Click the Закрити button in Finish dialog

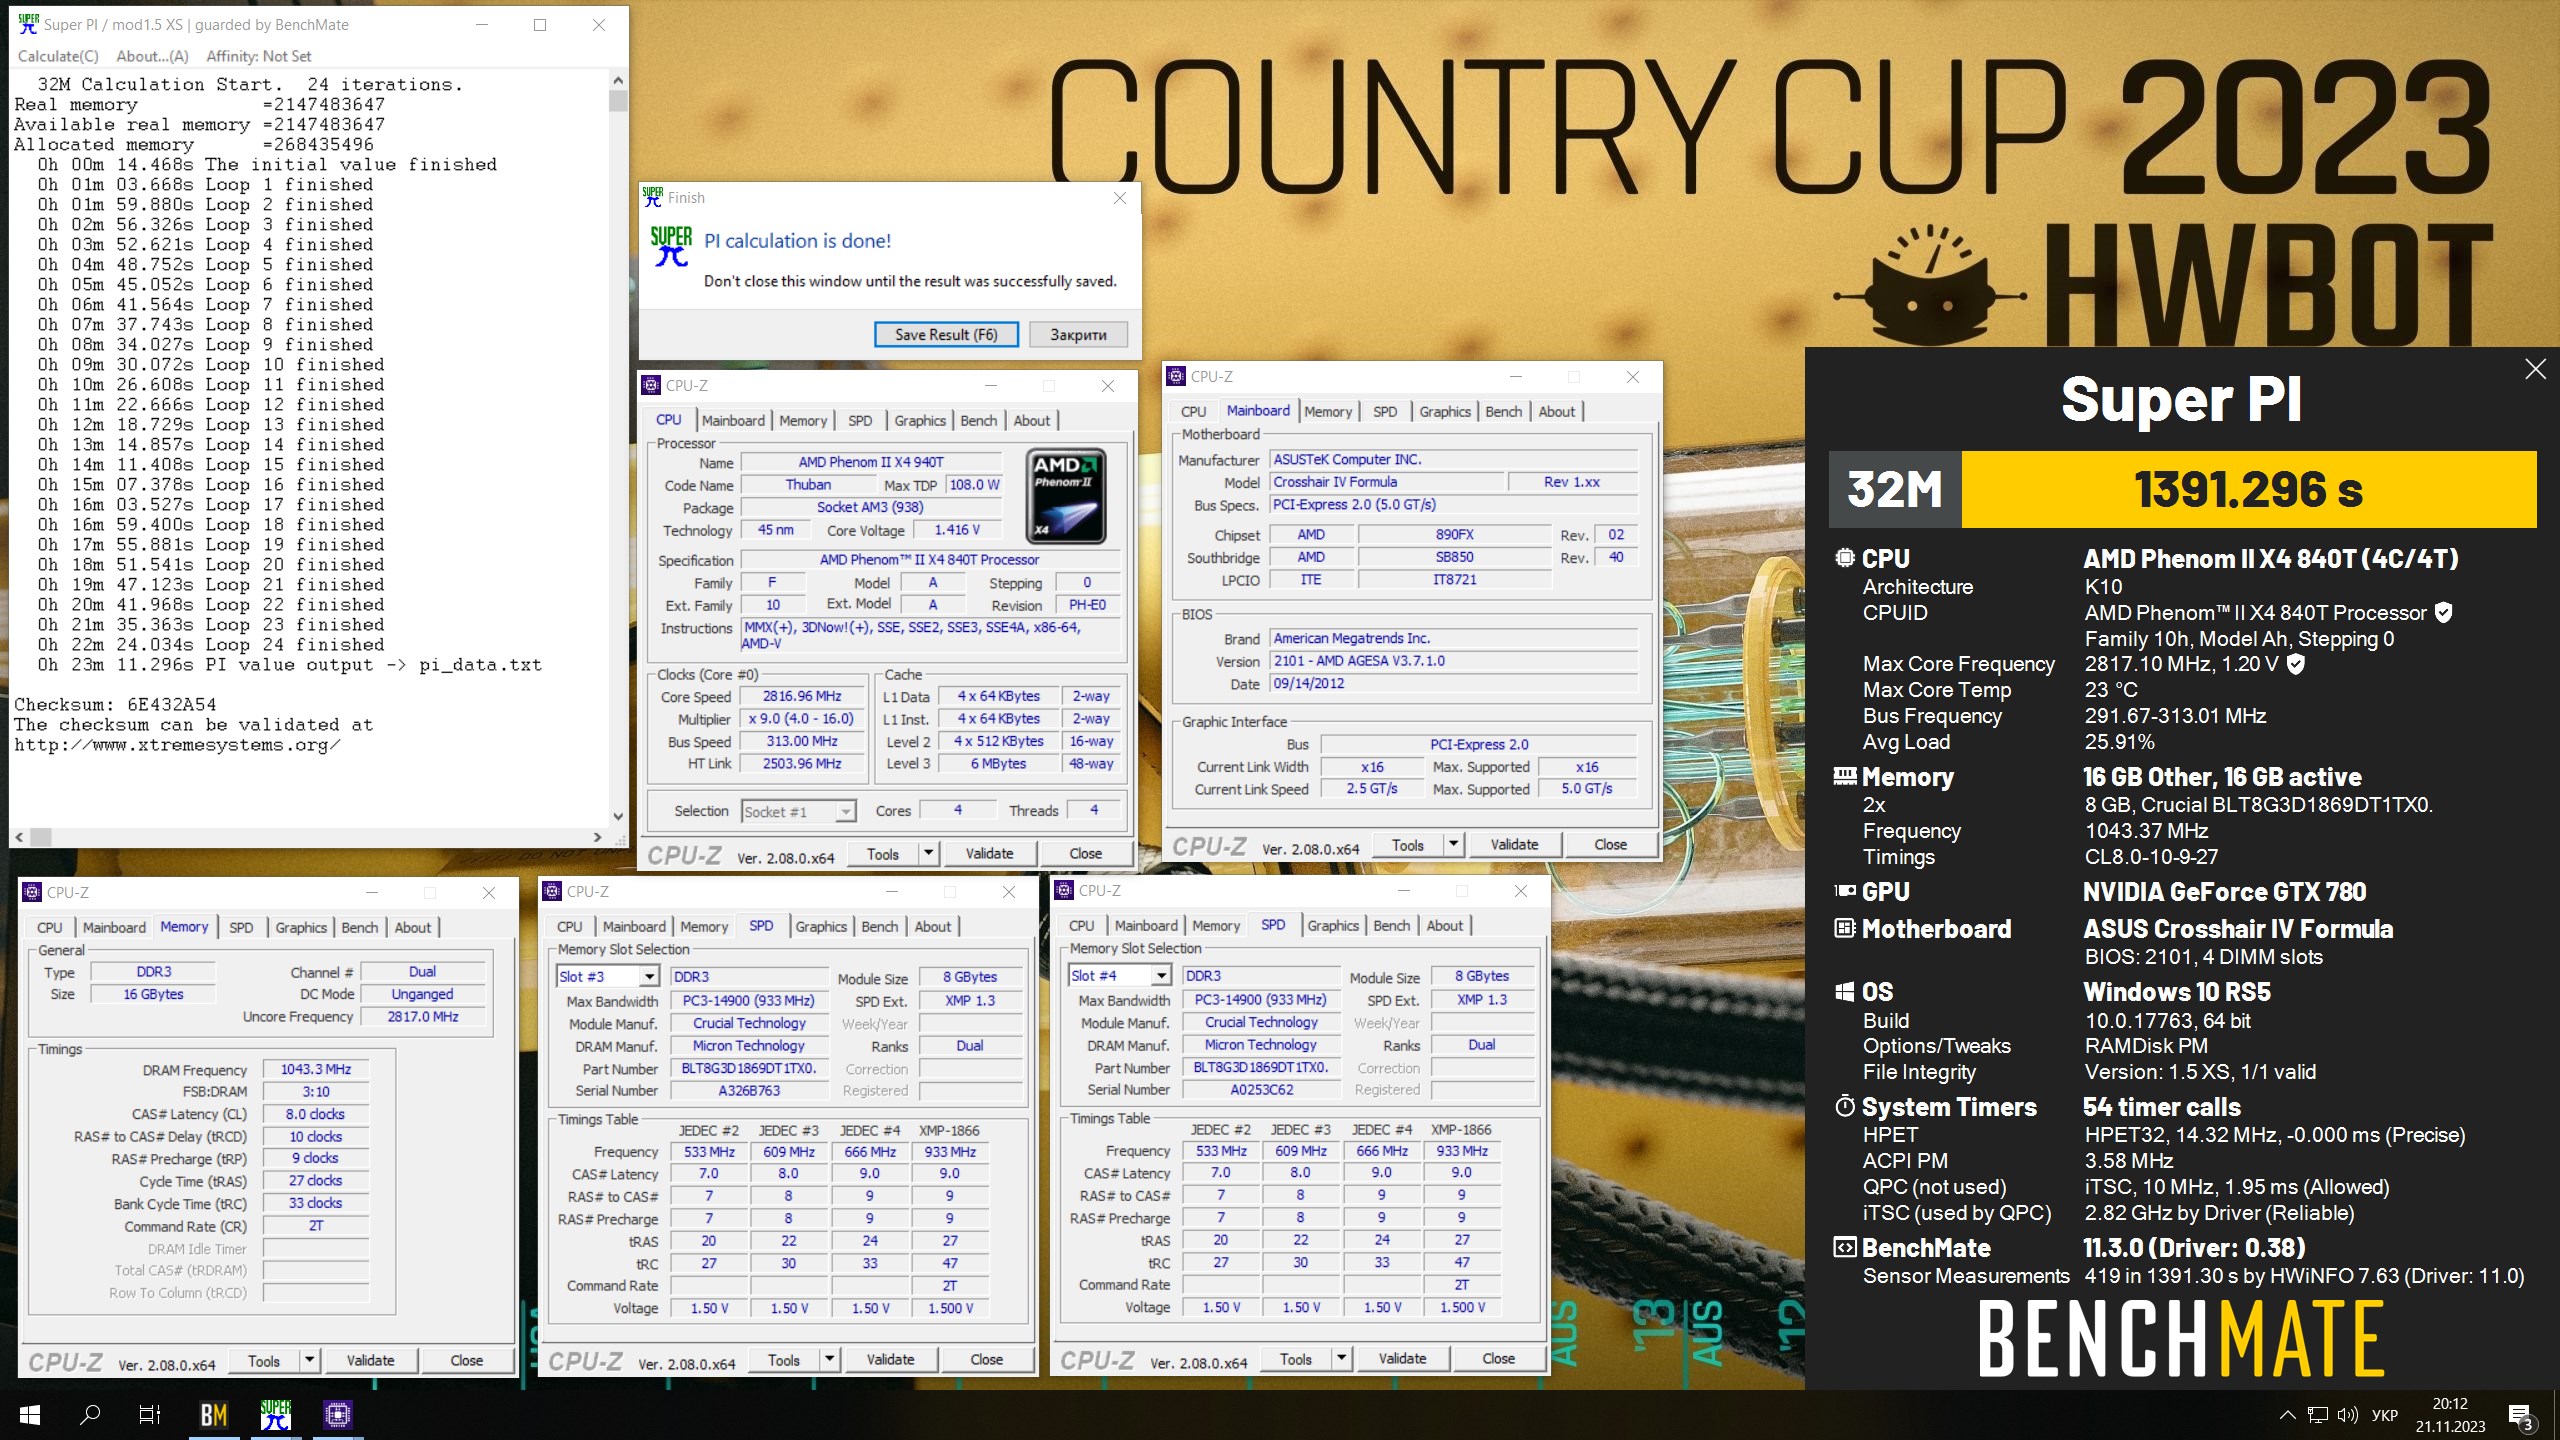pos(1078,335)
